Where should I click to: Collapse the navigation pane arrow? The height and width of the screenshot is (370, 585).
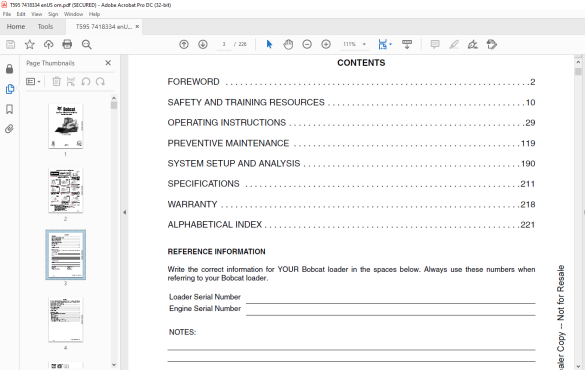(x=125, y=212)
